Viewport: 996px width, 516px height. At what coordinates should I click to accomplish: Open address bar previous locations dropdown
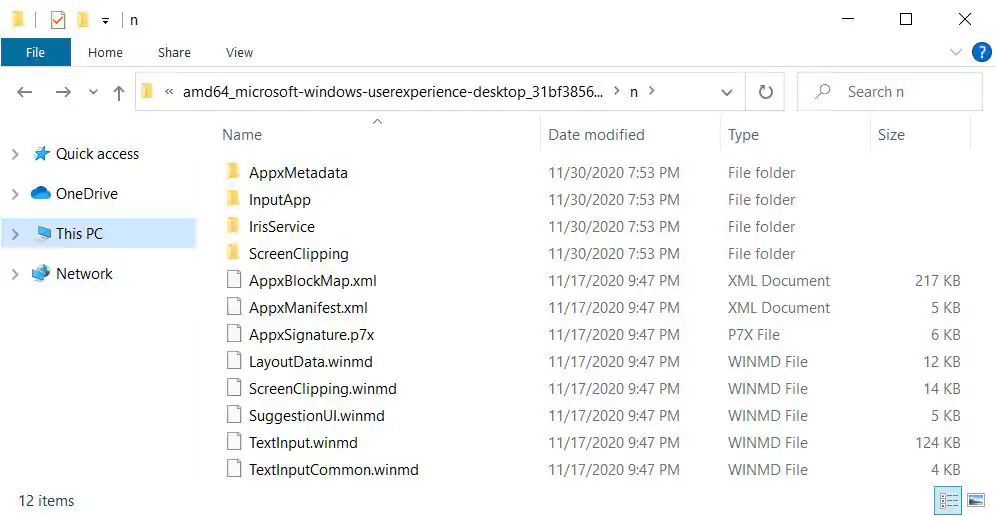click(x=727, y=93)
